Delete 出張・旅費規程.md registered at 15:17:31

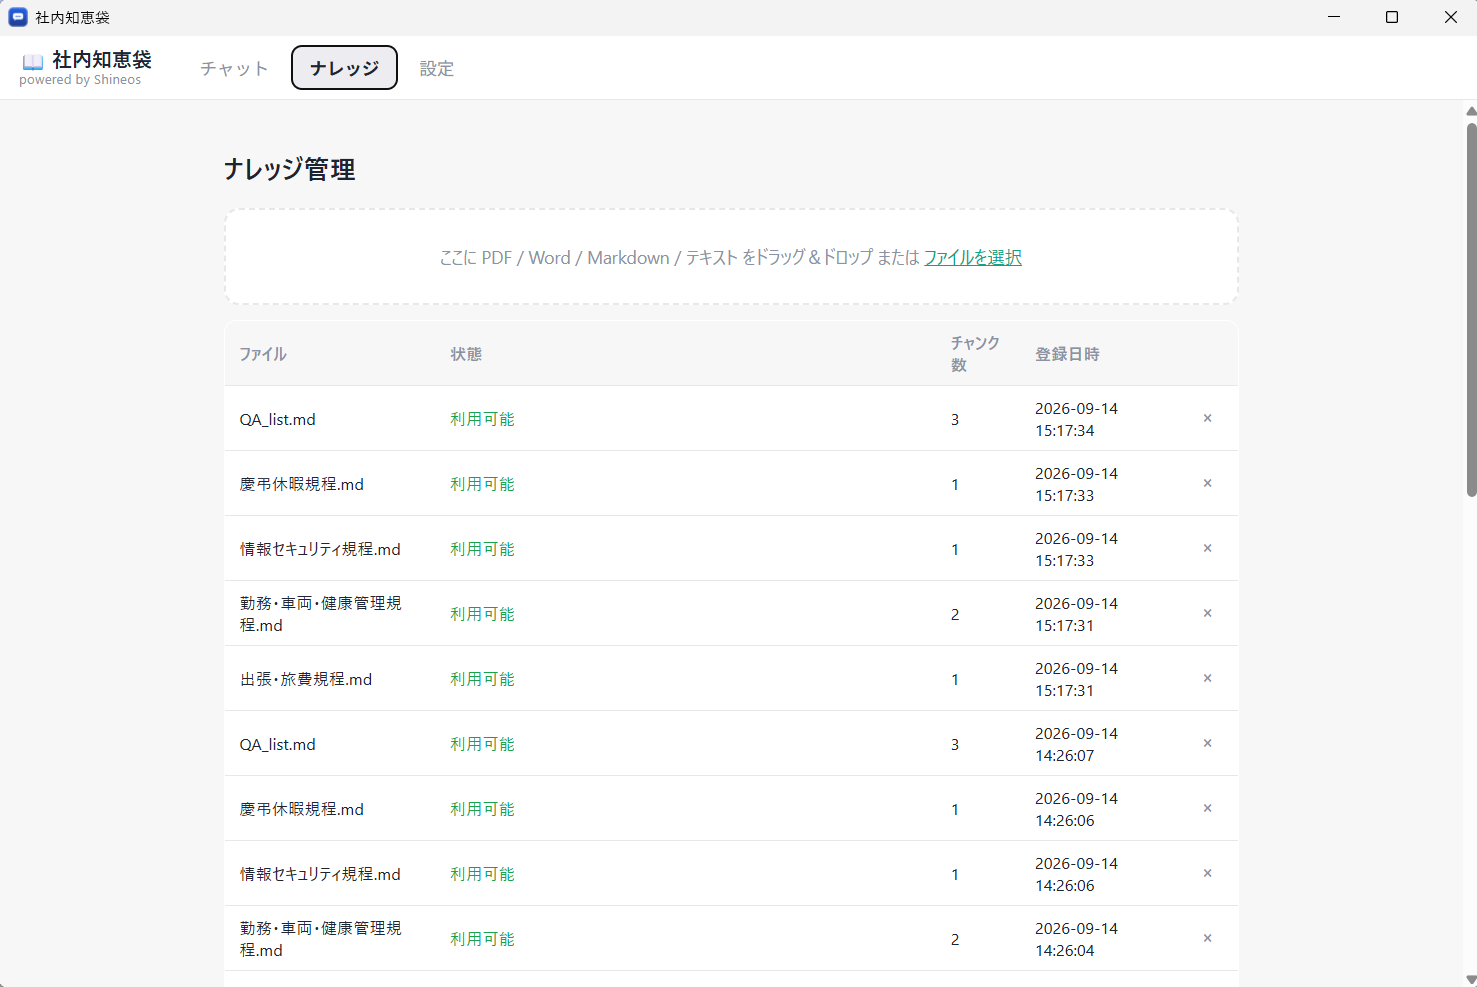coord(1207,678)
